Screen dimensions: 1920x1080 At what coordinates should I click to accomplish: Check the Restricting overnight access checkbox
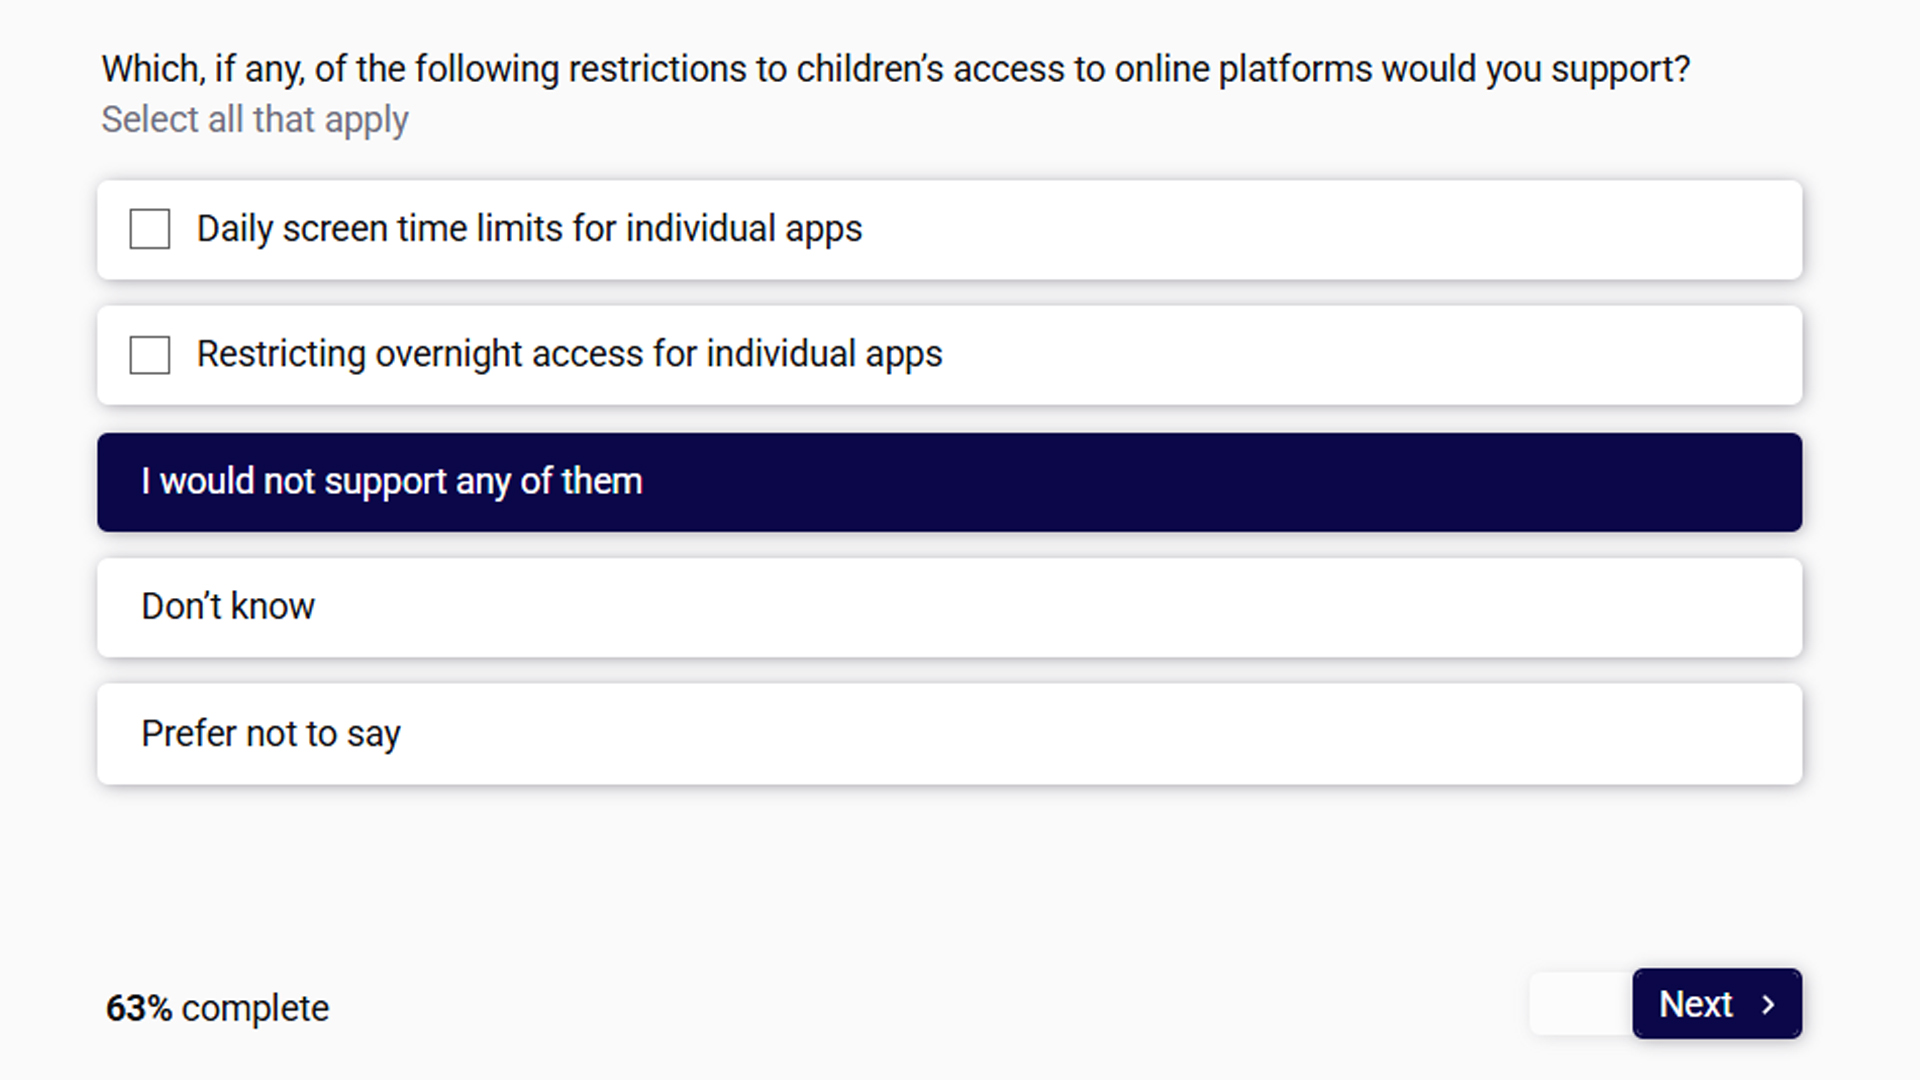pyautogui.click(x=150, y=355)
